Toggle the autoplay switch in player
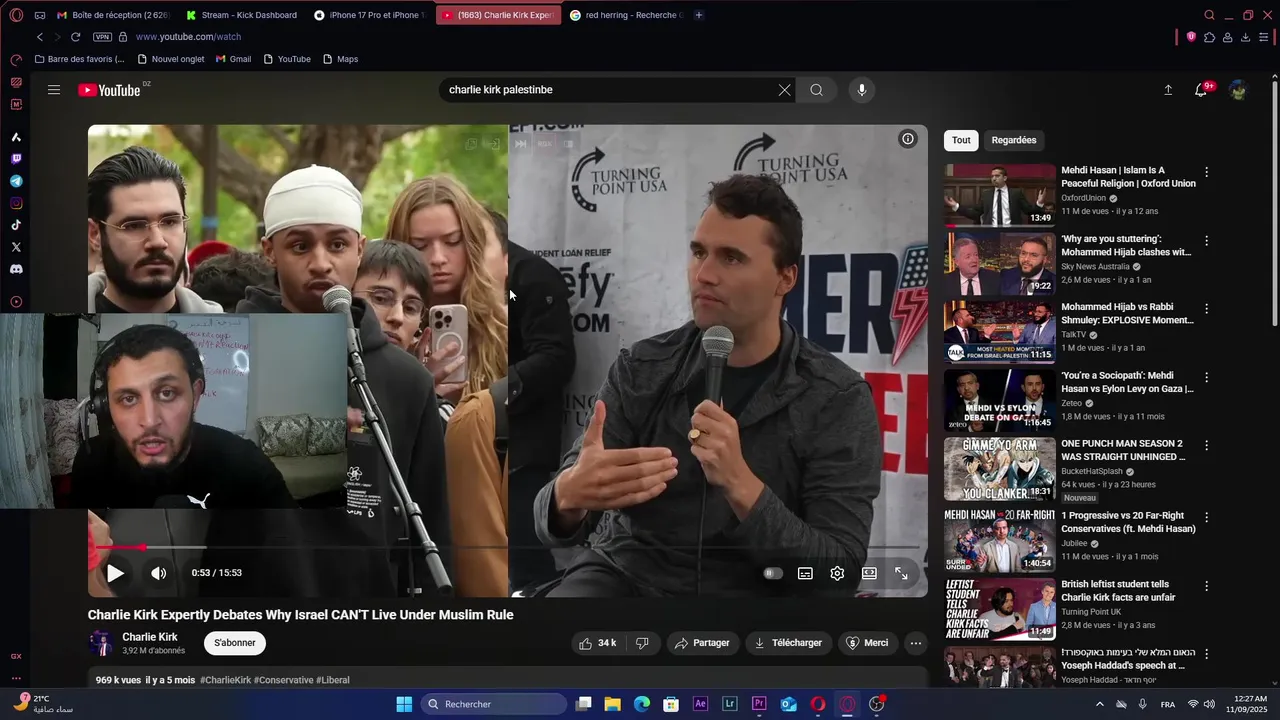Screen dimensions: 1280x720 pyautogui.click(x=773, y=573)
